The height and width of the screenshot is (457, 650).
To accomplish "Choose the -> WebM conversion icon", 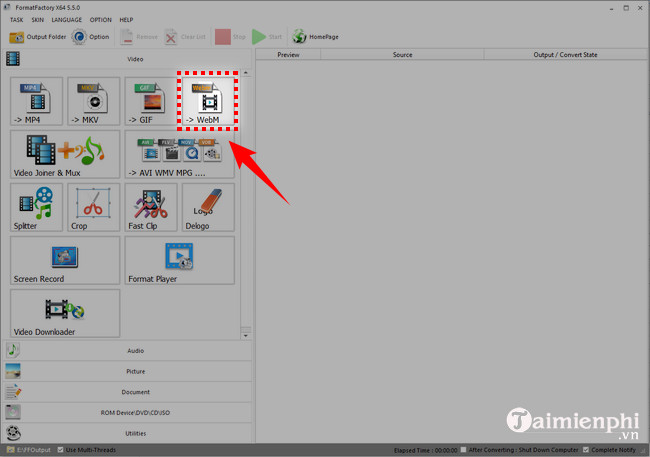I will [208, 101].
